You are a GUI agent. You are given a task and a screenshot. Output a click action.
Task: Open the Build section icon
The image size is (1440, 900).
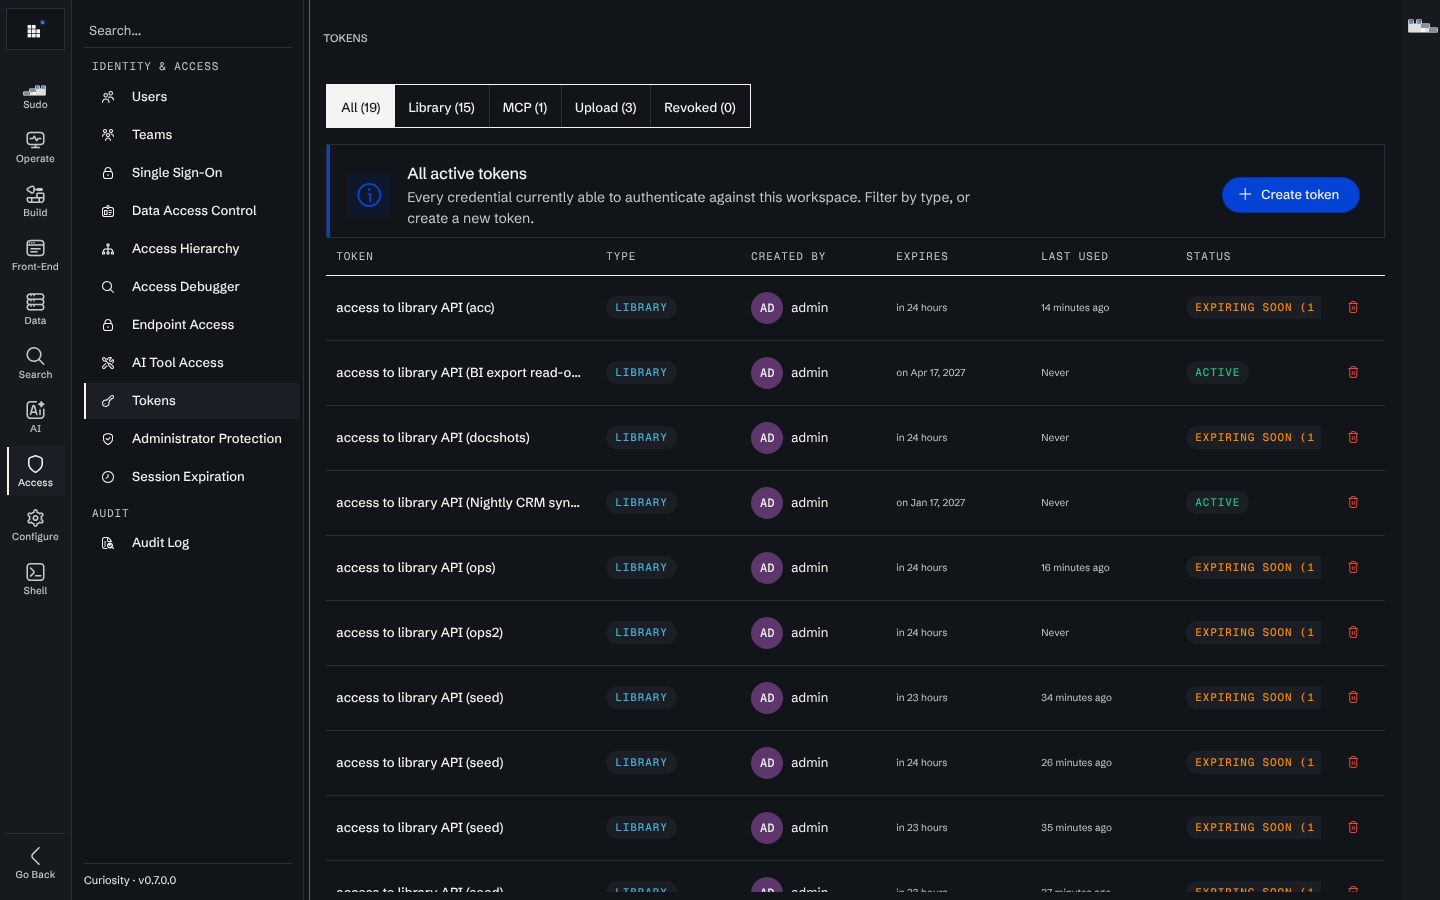(x=35, y=203)
